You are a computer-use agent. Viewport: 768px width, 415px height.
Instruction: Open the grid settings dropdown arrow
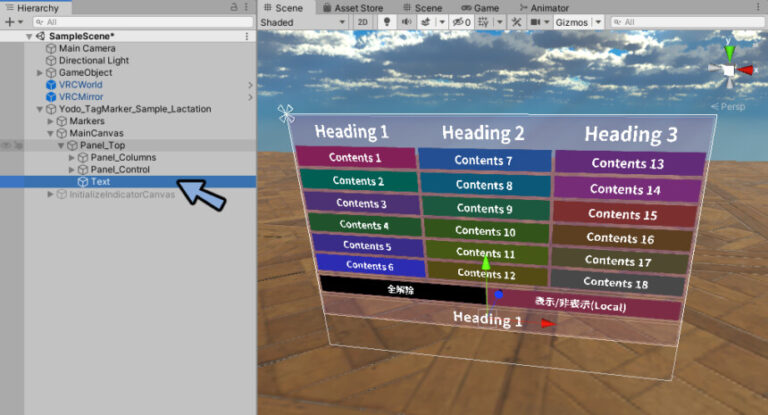500,22
